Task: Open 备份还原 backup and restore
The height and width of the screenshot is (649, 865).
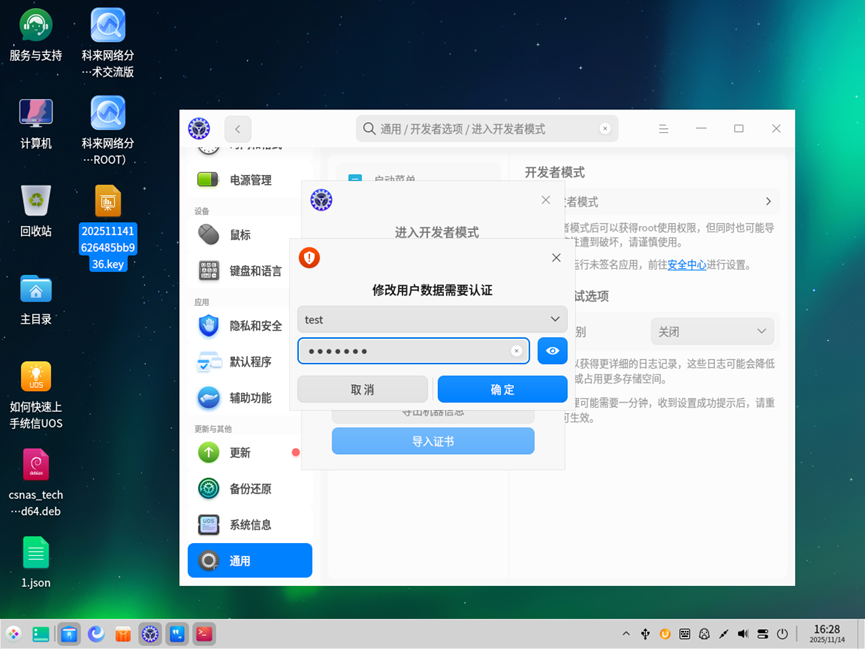Action: (x=249, y=488)
